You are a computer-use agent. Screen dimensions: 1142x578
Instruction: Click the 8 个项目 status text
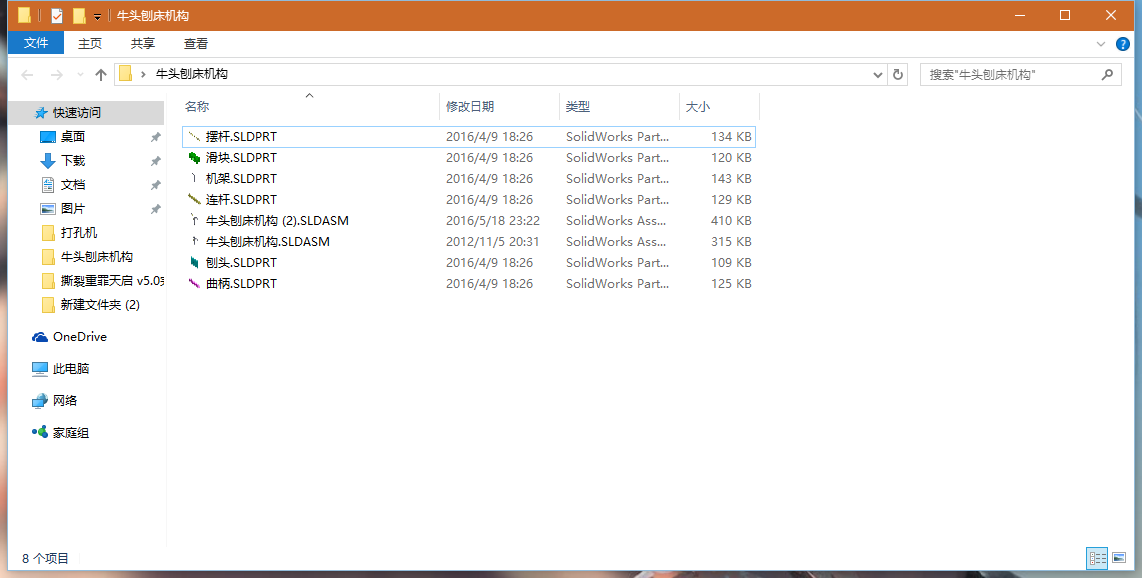pos(45,559)
